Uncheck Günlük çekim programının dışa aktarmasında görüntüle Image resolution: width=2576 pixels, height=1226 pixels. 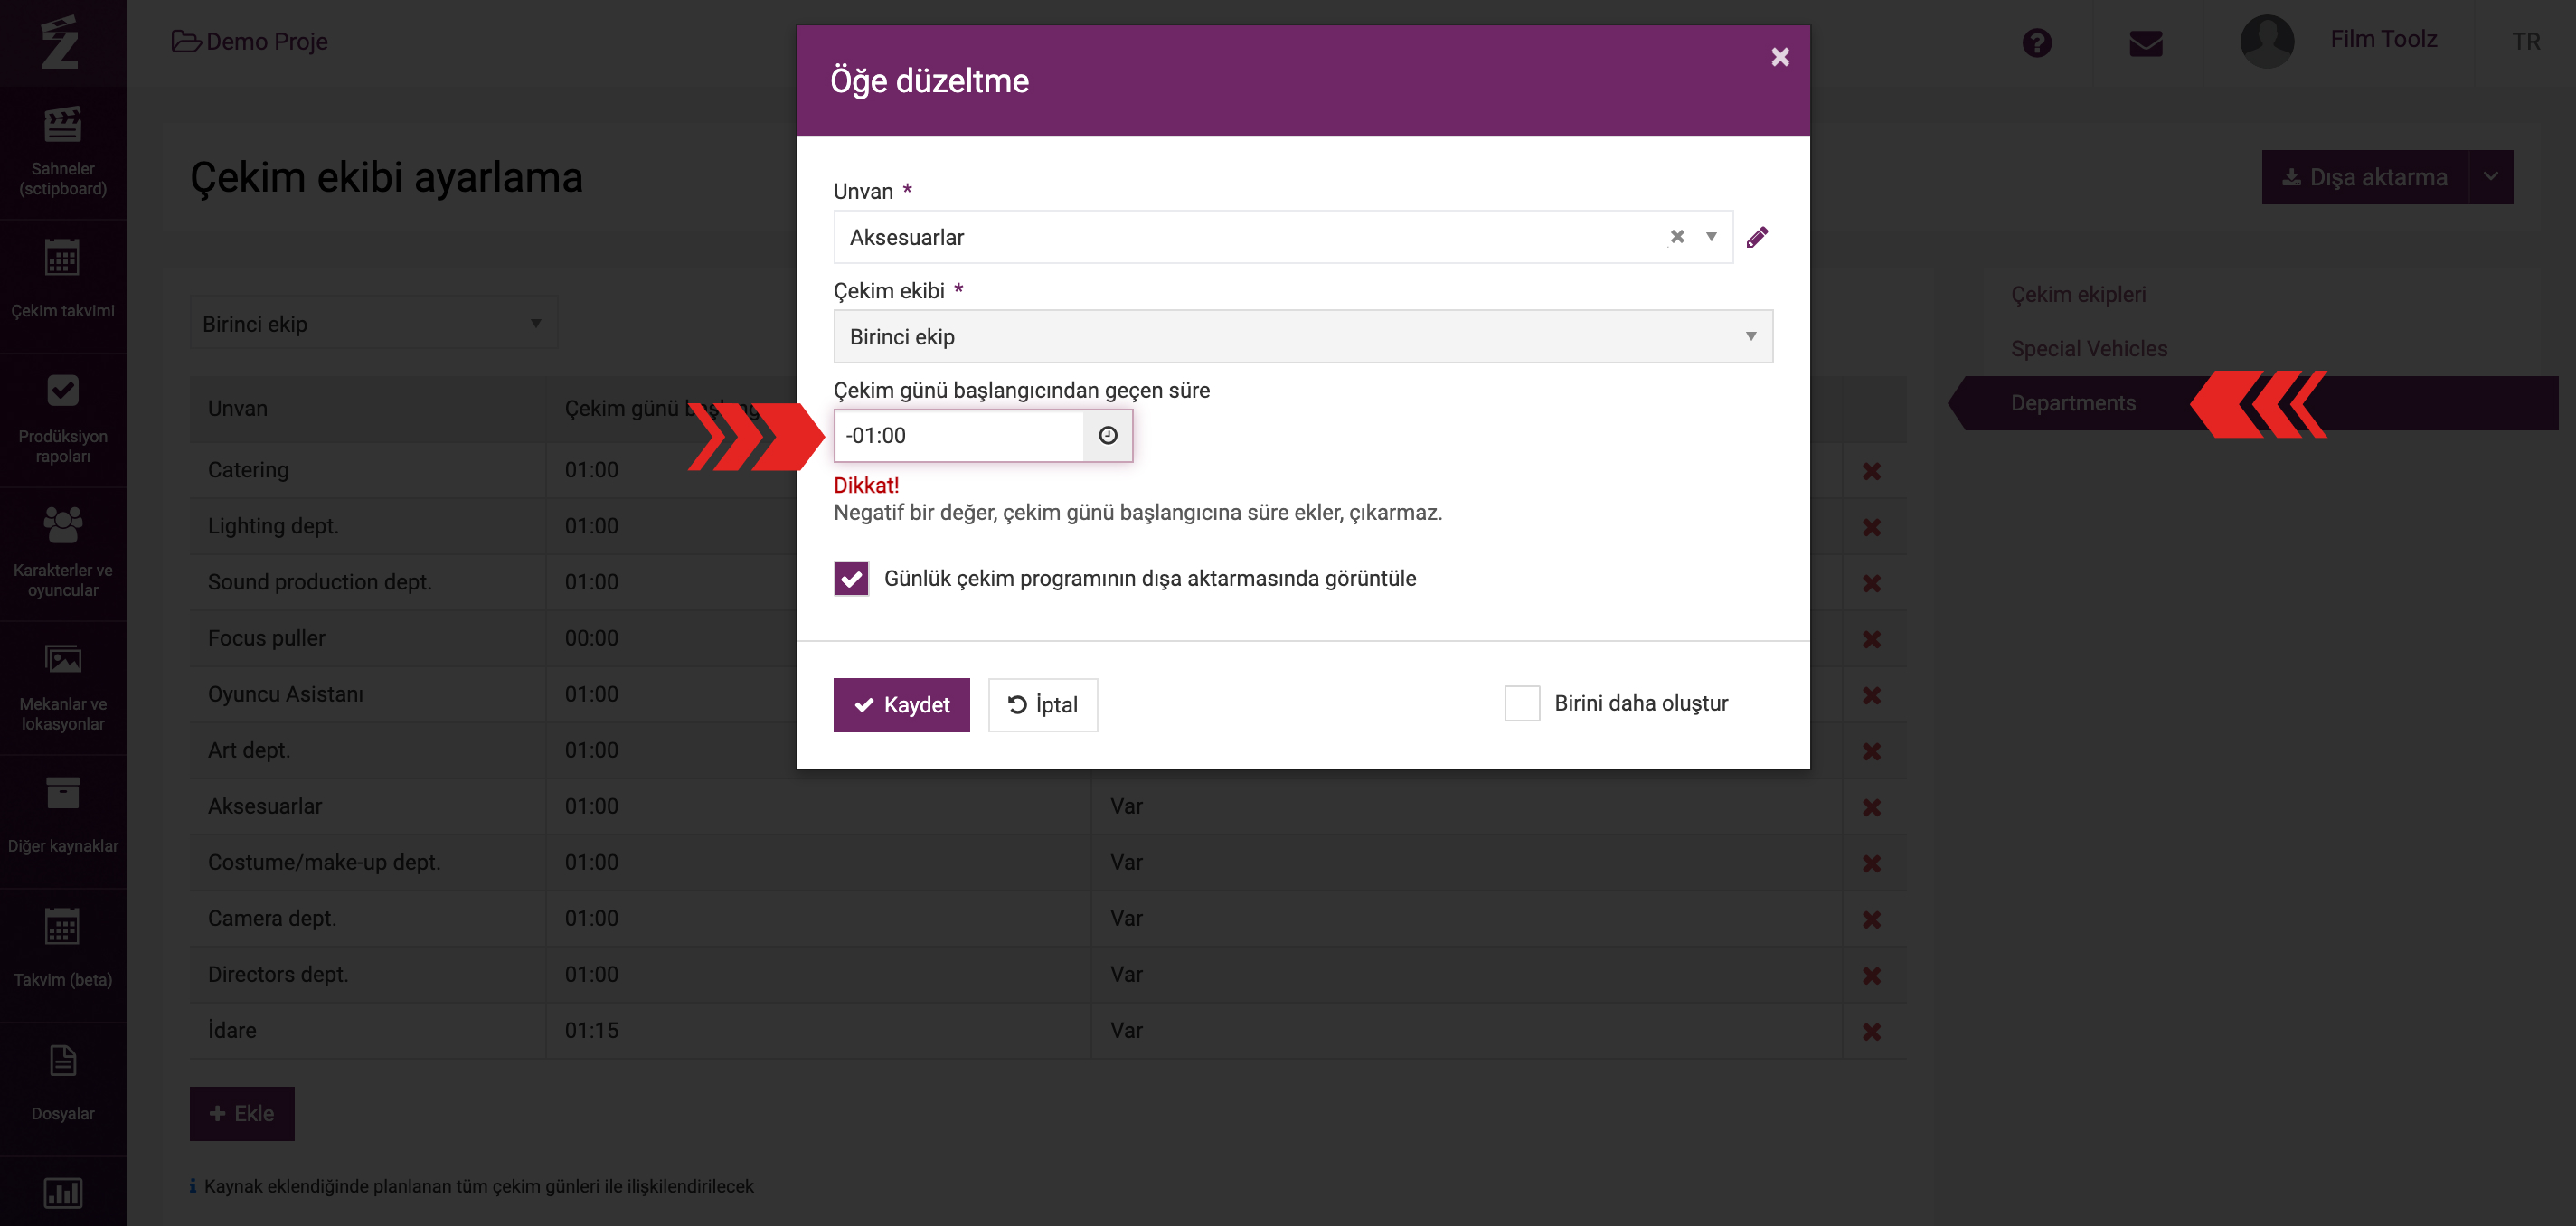coord(851,578)
